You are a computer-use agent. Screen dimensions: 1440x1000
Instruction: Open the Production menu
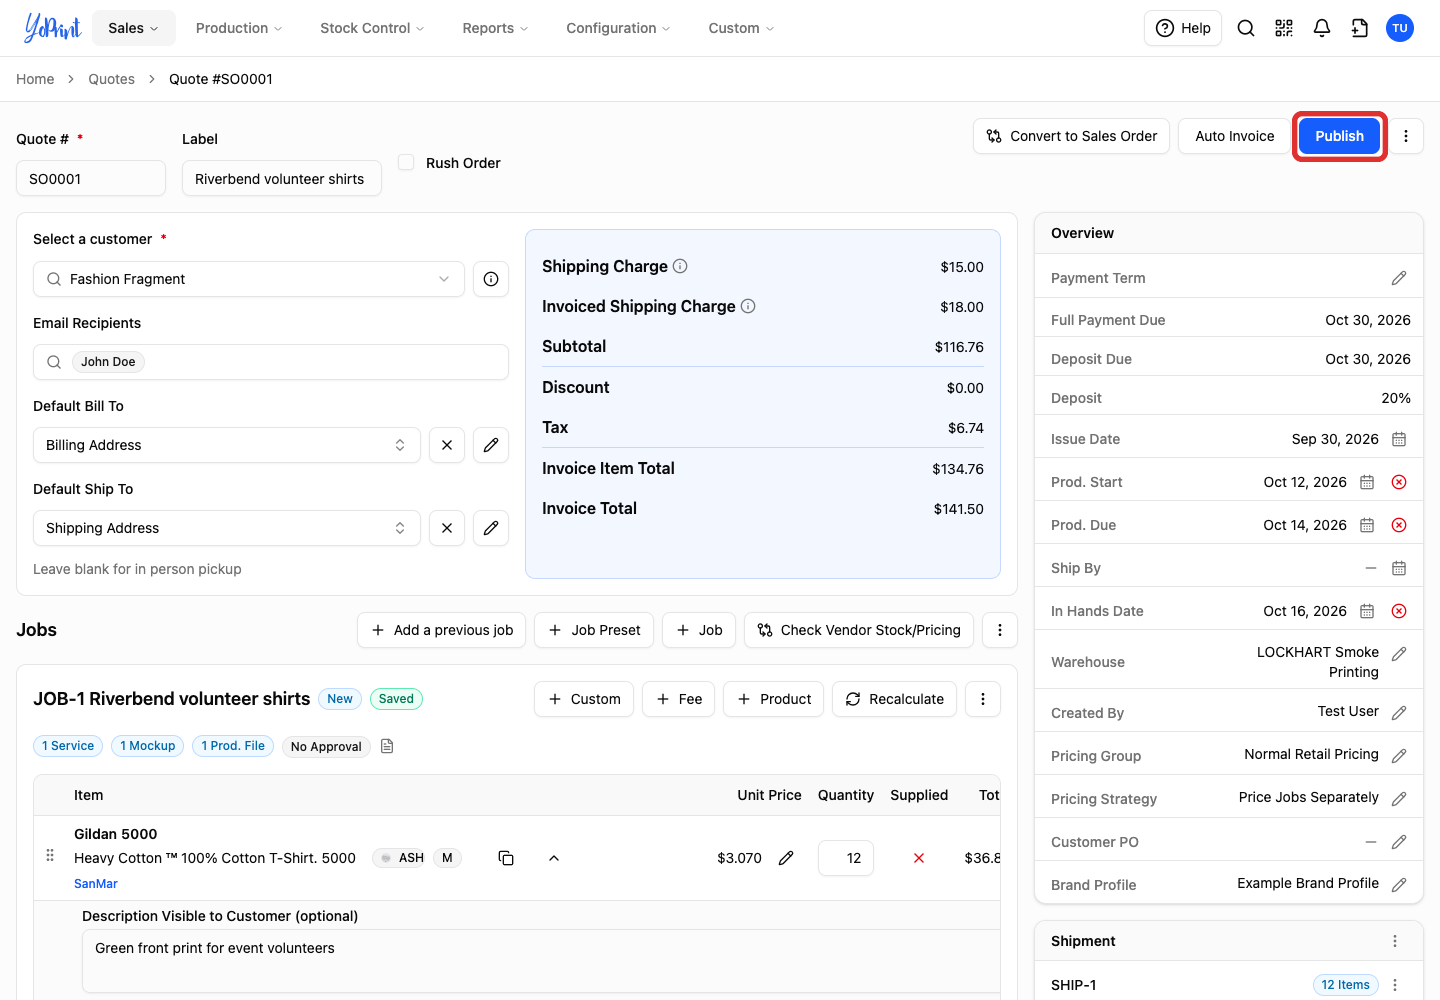[239, 28]
